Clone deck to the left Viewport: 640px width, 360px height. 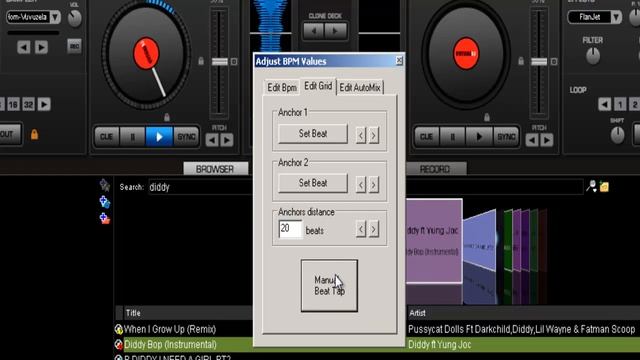point(314,31)
